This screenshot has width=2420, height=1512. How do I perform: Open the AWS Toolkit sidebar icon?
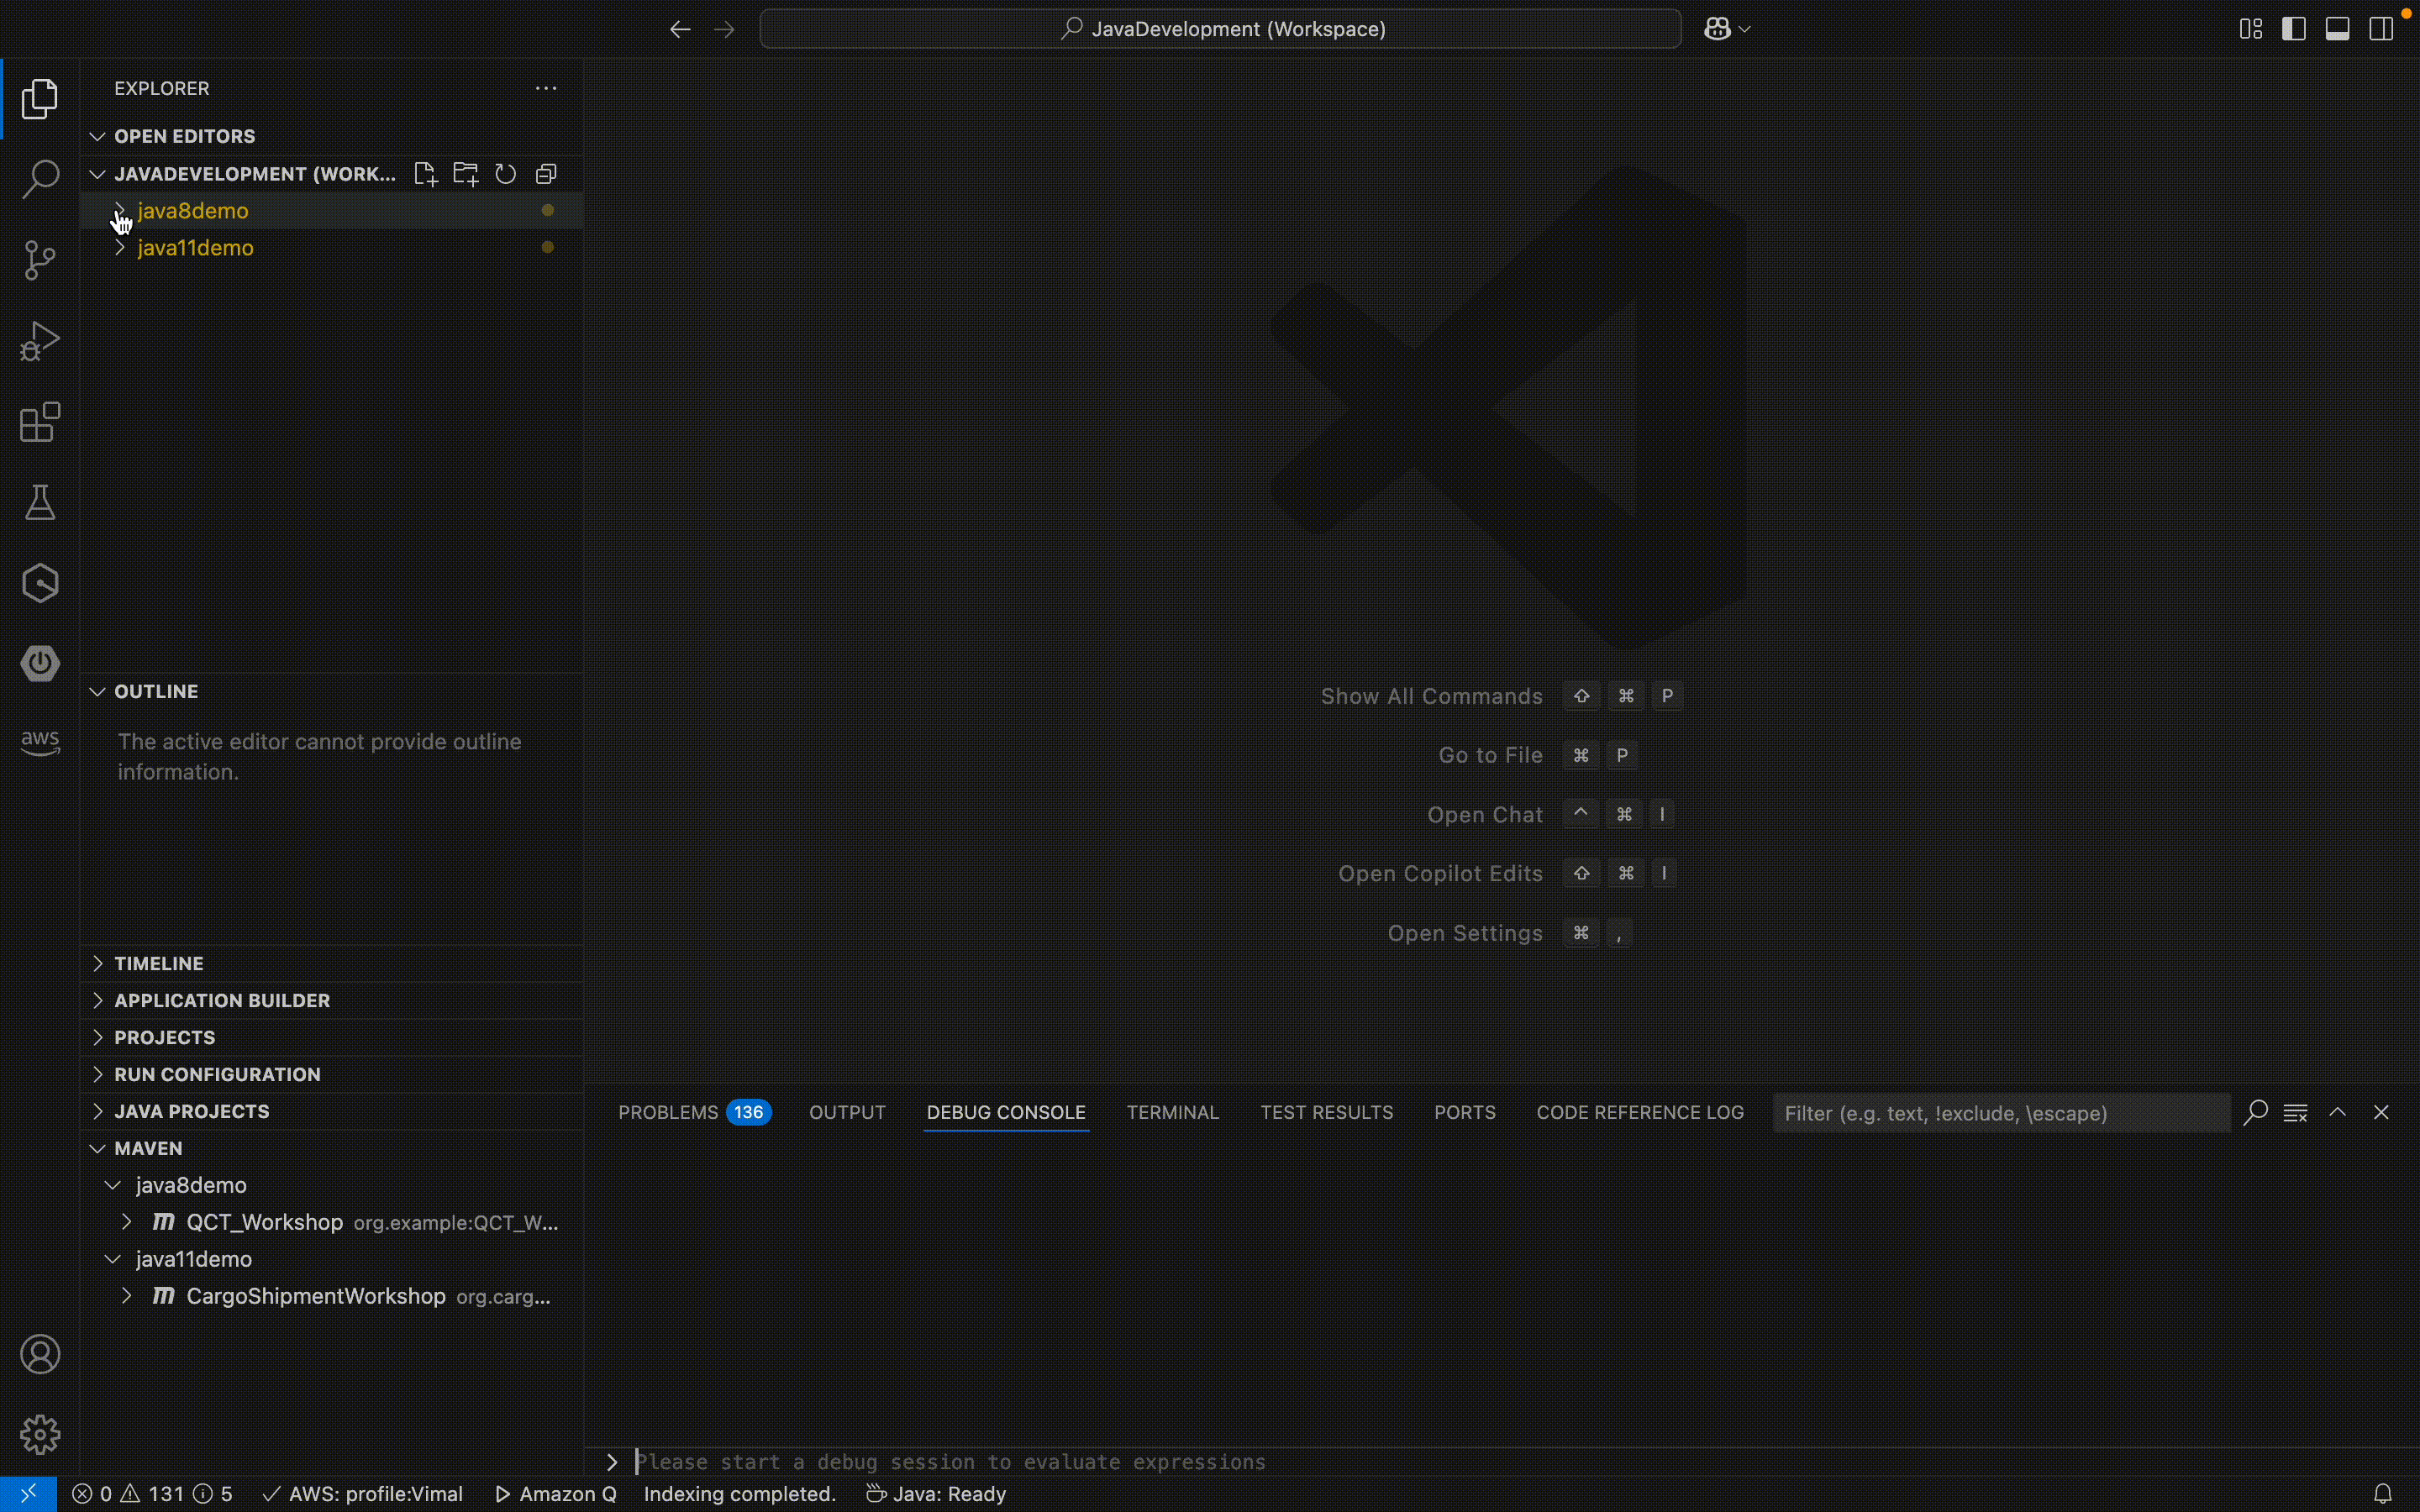coord(40,742)
